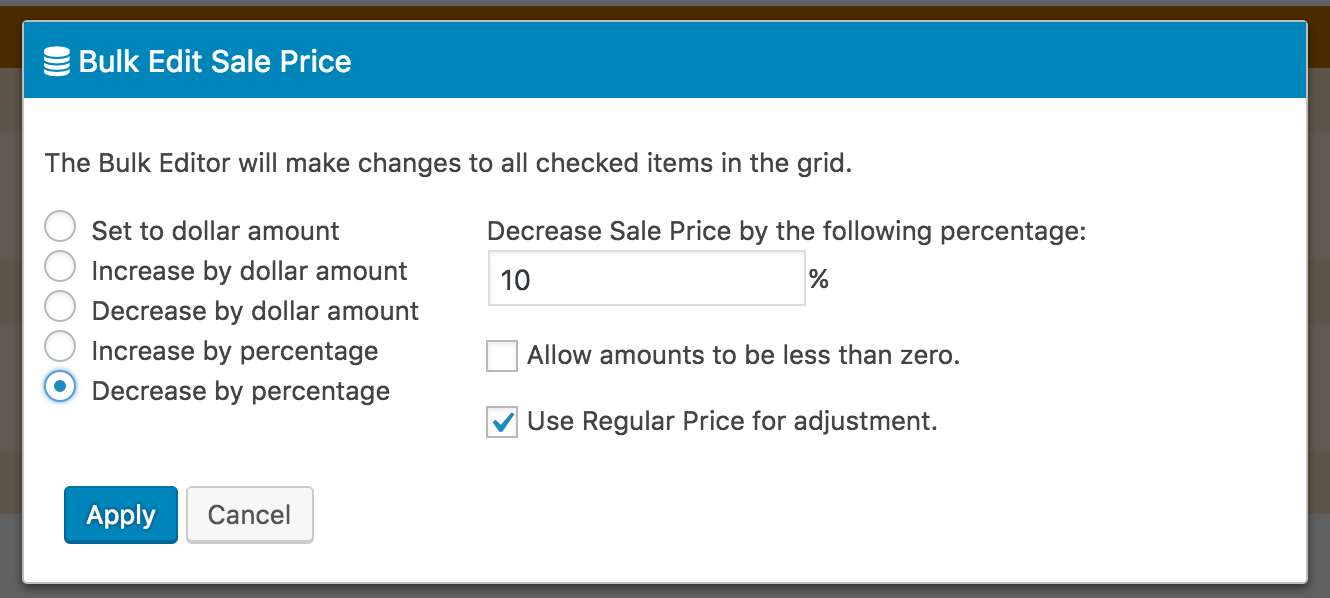Enable the "Allow amounts less than zero" checkbox

[x=502, y=356]
